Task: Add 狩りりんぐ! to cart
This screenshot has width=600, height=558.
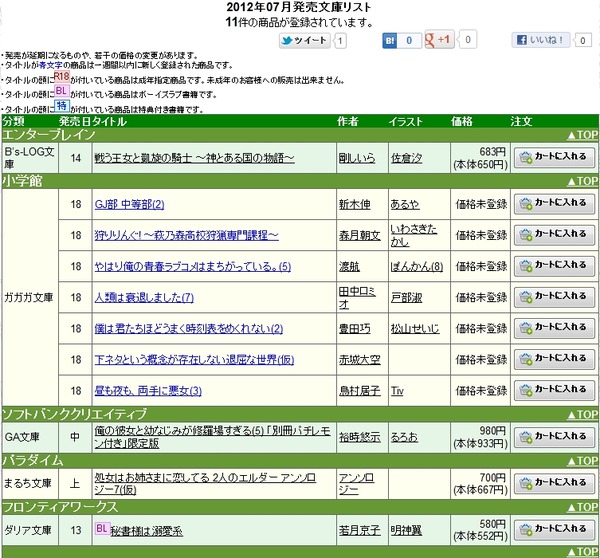Action: pos(554,235)
